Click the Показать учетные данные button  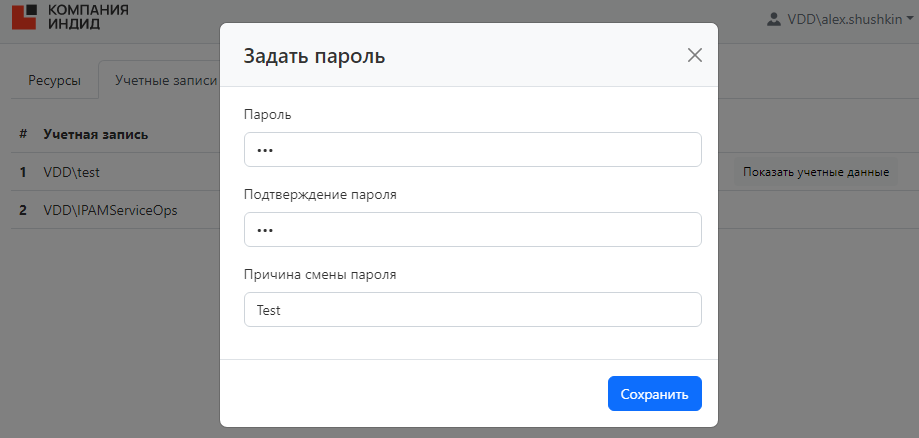(816, 172)
